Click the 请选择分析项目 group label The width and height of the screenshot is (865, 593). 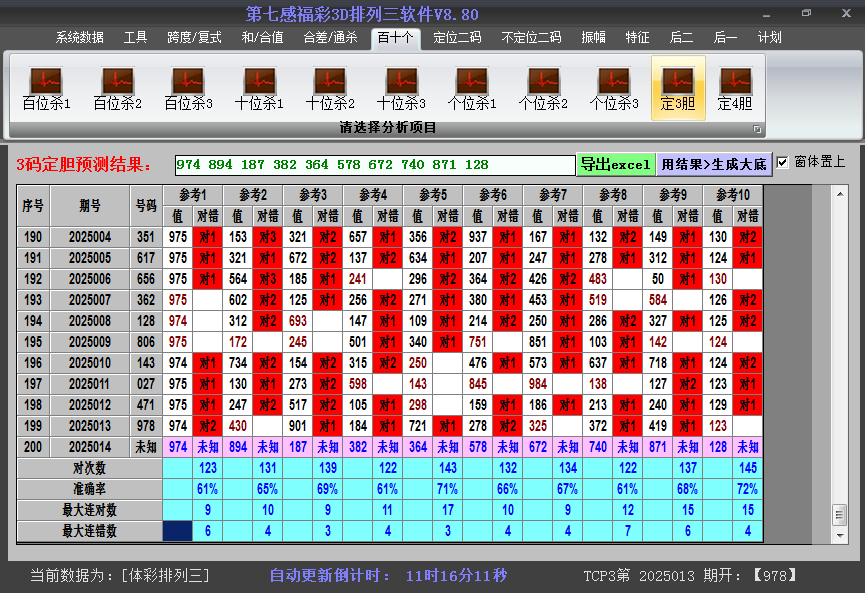388,128
